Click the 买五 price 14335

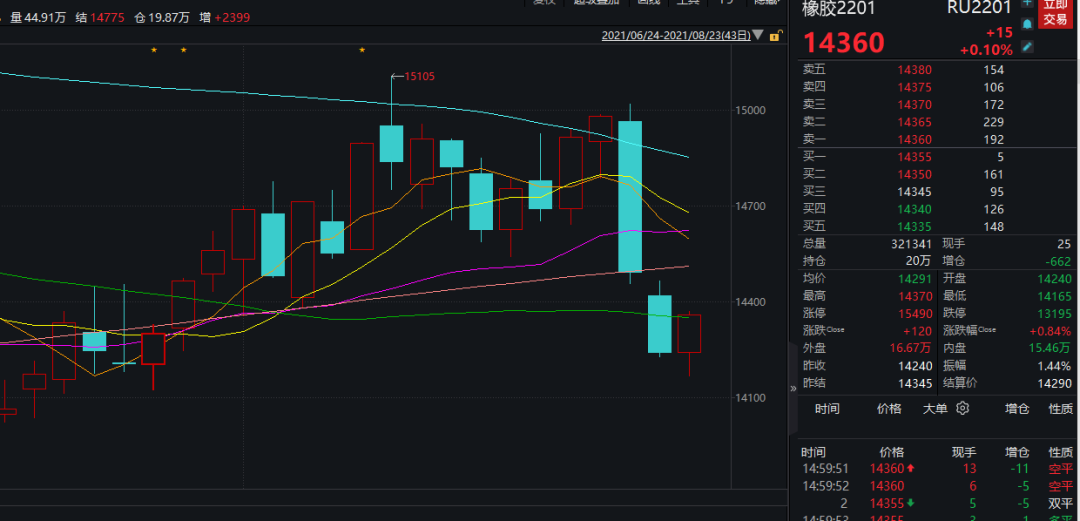915,227
